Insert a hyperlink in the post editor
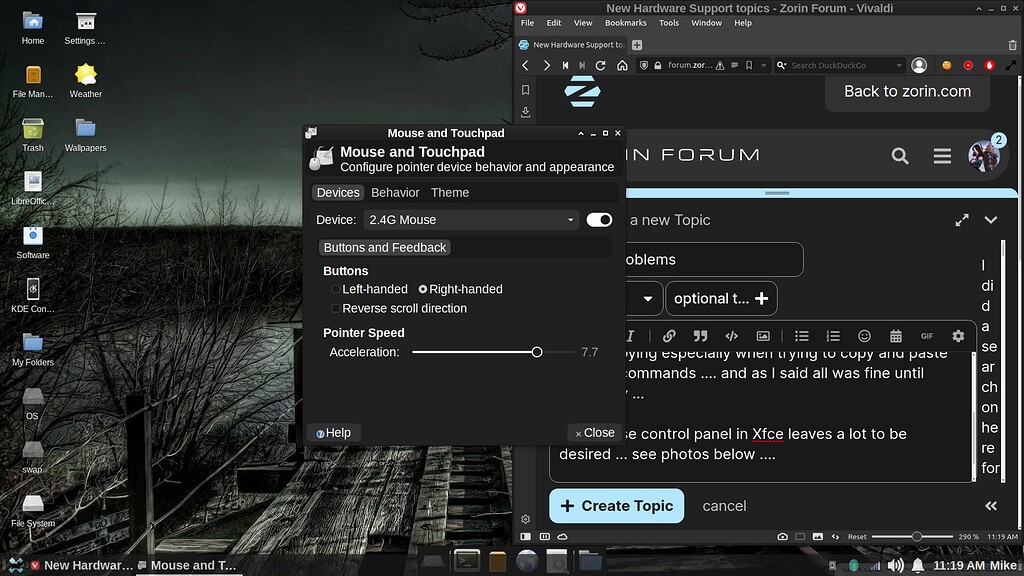1024x576 pixels. point(669,336)
